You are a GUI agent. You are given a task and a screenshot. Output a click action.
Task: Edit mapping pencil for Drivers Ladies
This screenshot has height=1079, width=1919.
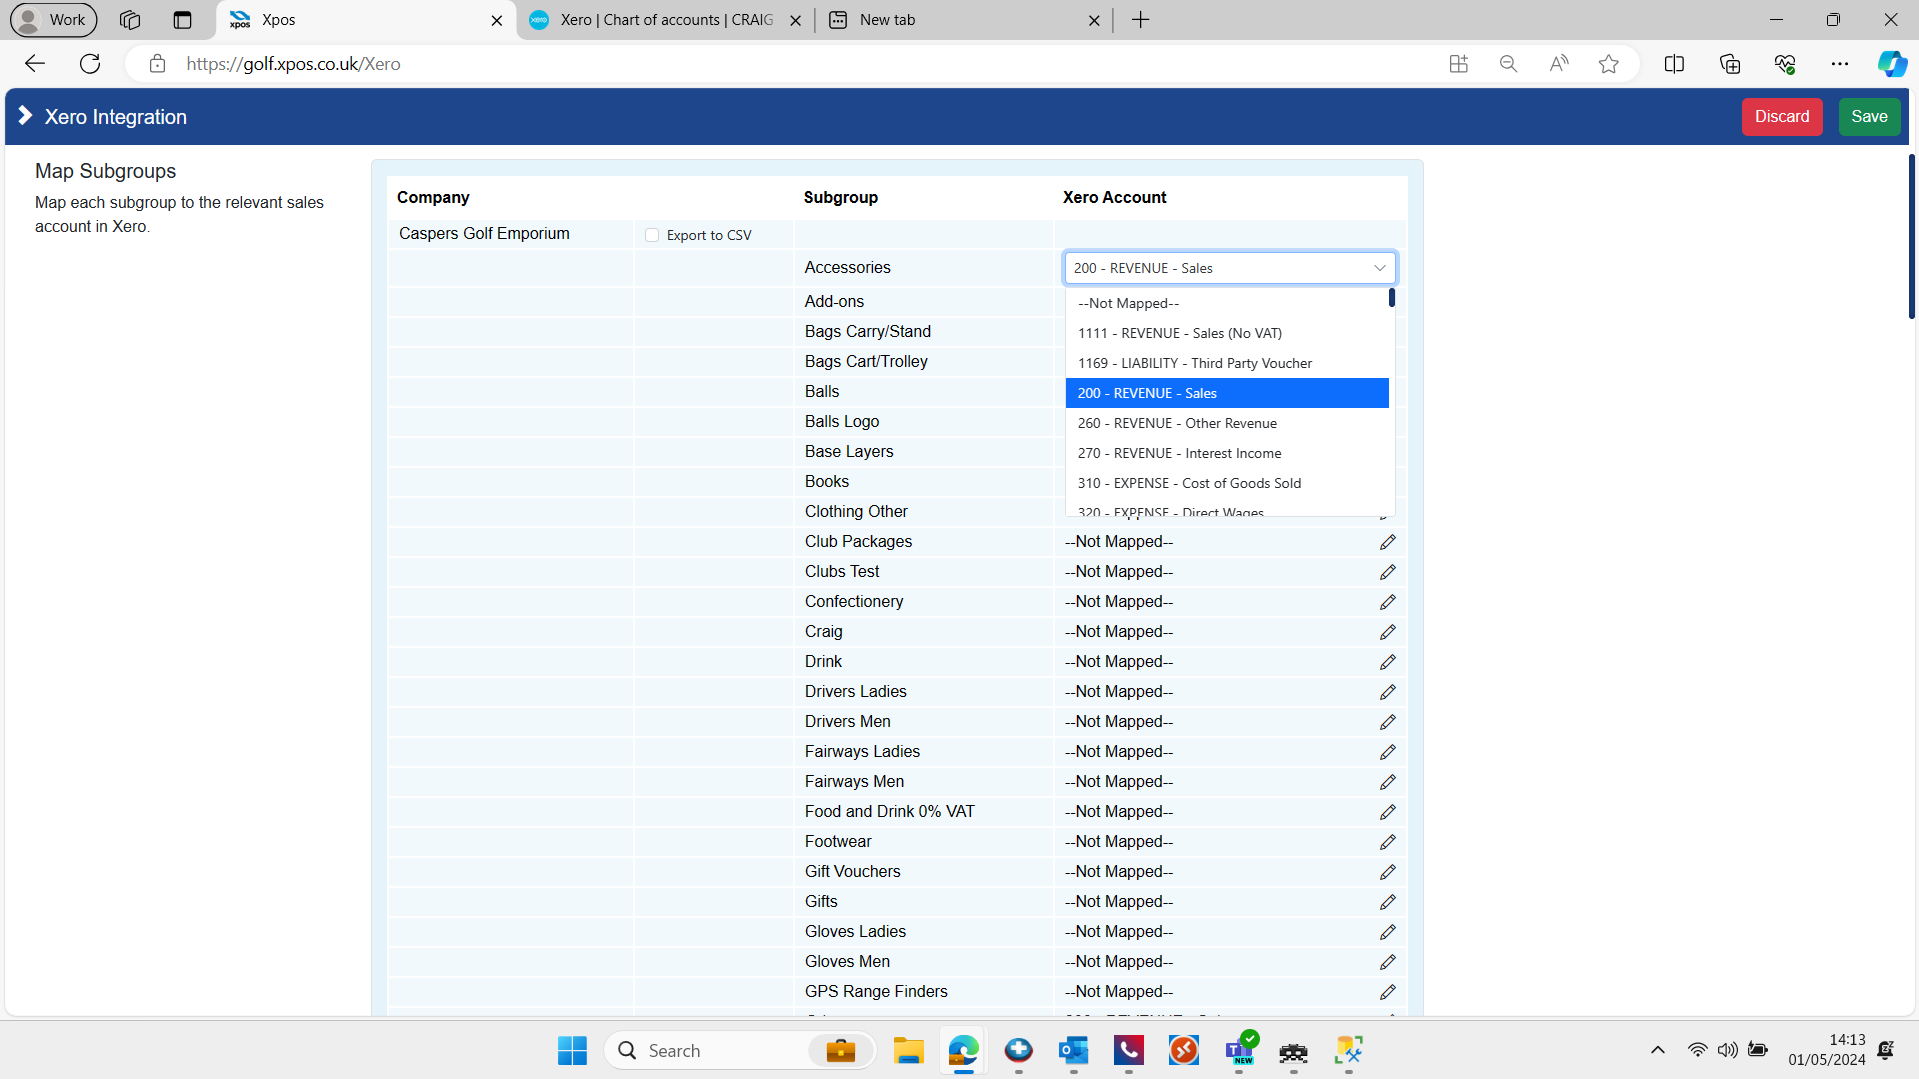point(1387,692)
